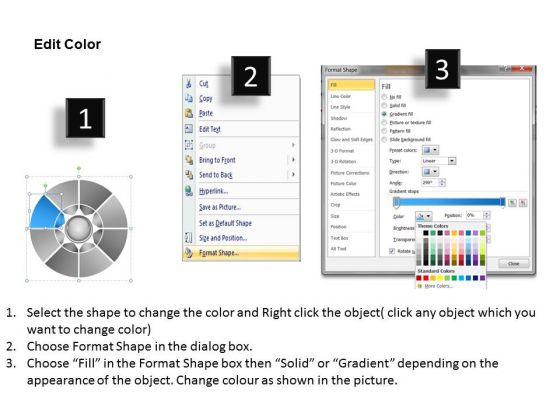Image resolution: width=560 pixels, height=420 pixels.
Task: Toggle the Rotate with shape checkbox
Action: 392,251
